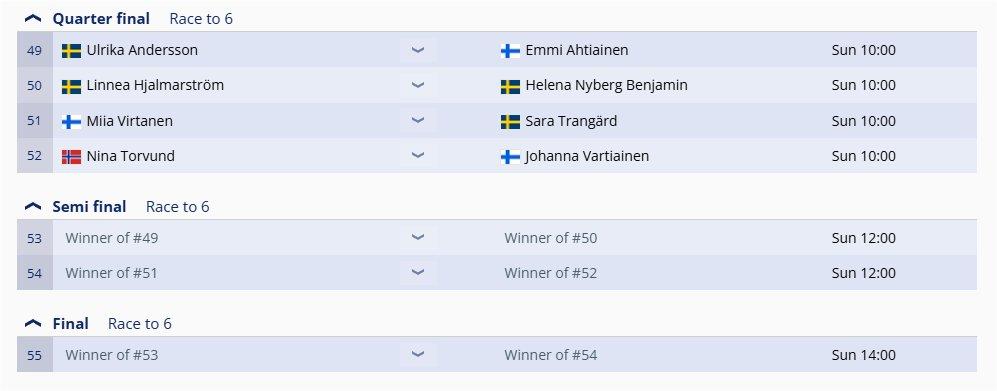Select match number 49 cell
Image resolution: width=997 pixels, height=391 pixels.
pos(34,50)
